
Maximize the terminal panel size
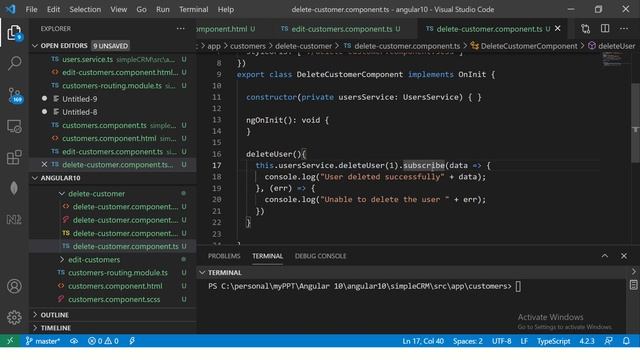tap(605, 256)
